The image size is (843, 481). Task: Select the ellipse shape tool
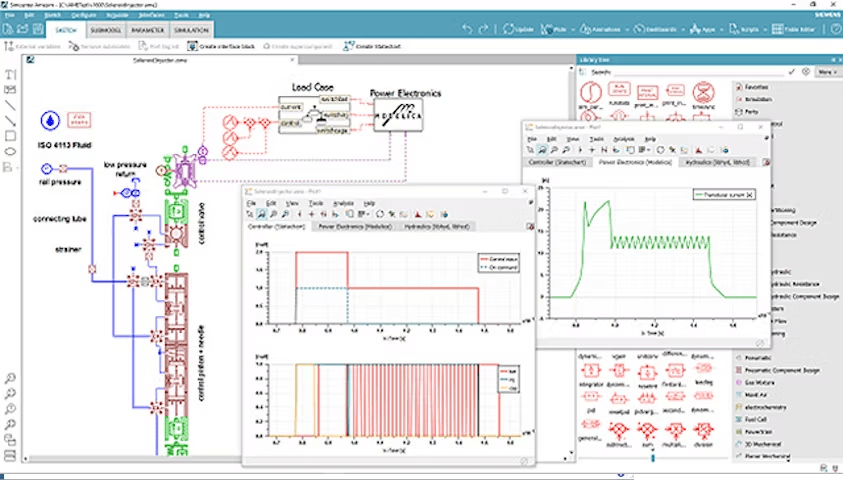[10, 151]
